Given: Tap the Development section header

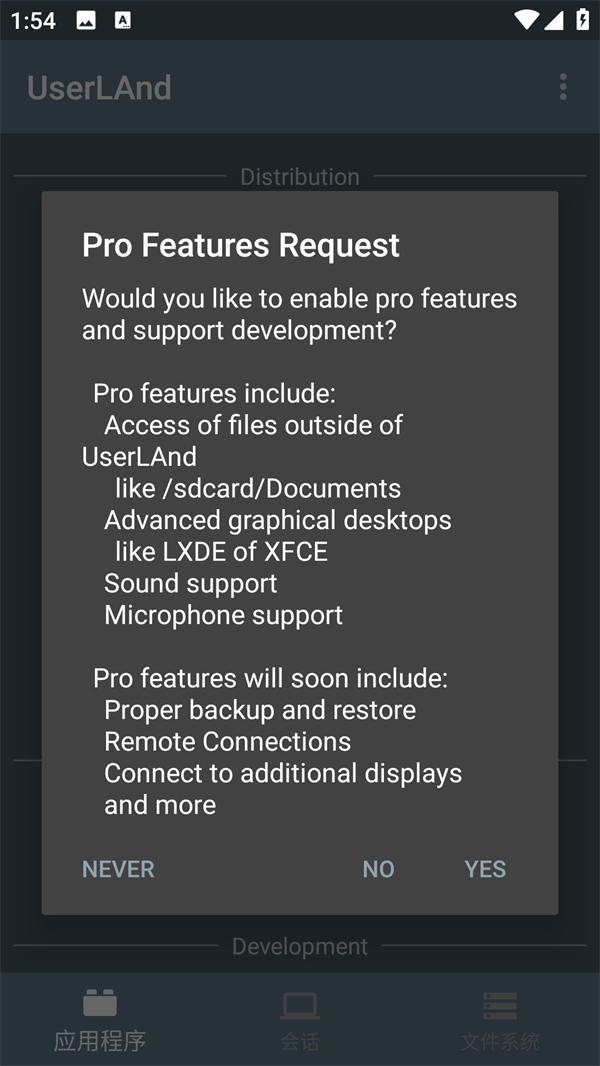Looking at the screenshot, I should click(x=300, y=946).
